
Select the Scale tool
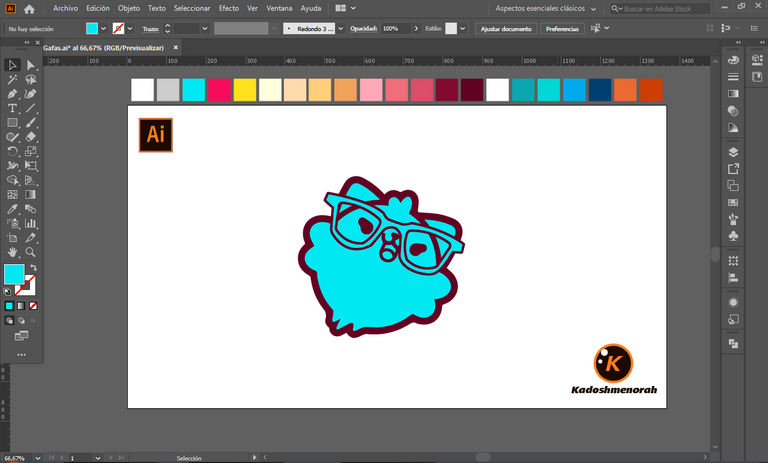tap(30, 151)
